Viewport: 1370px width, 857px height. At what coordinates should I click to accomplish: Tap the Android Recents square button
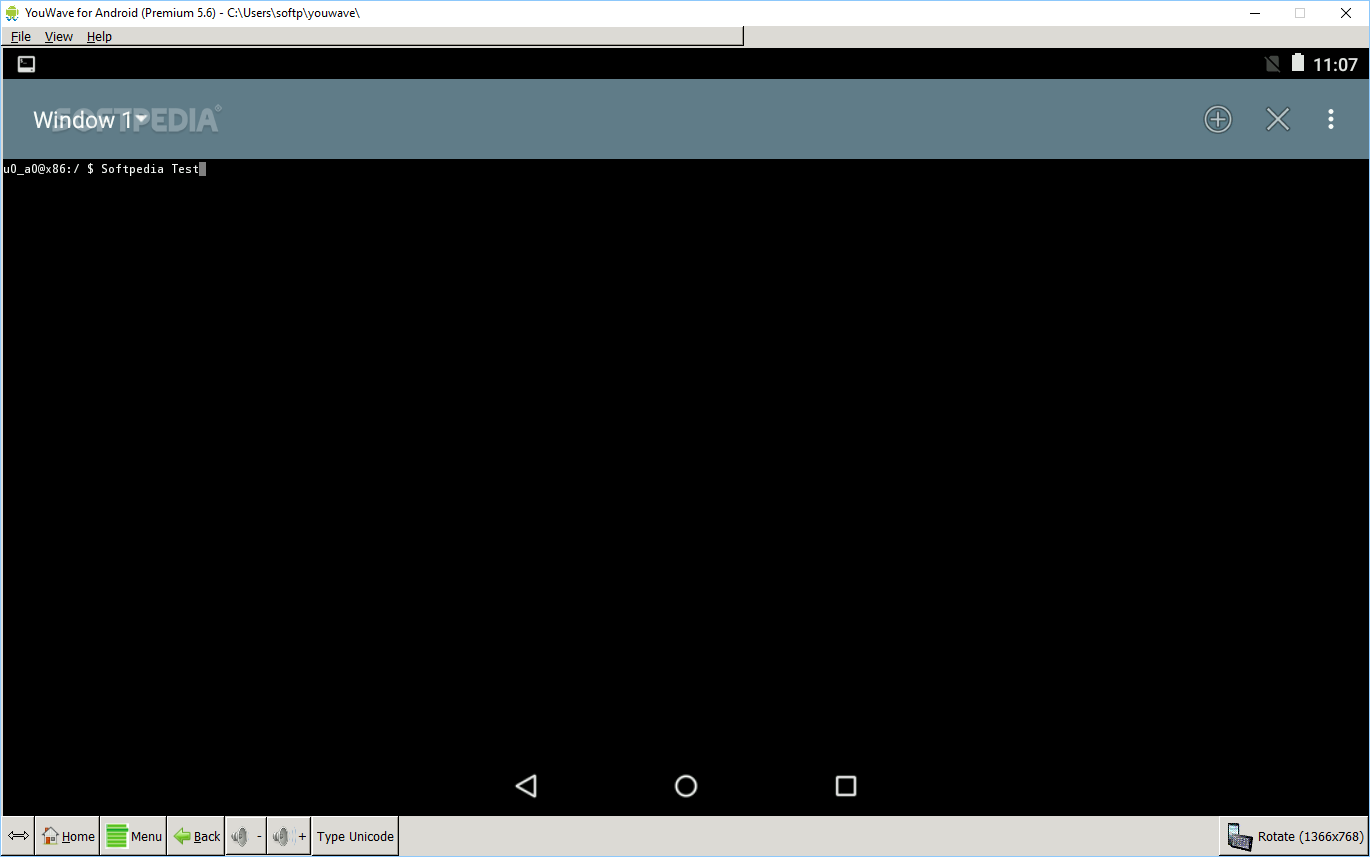(x=846, y=786)
